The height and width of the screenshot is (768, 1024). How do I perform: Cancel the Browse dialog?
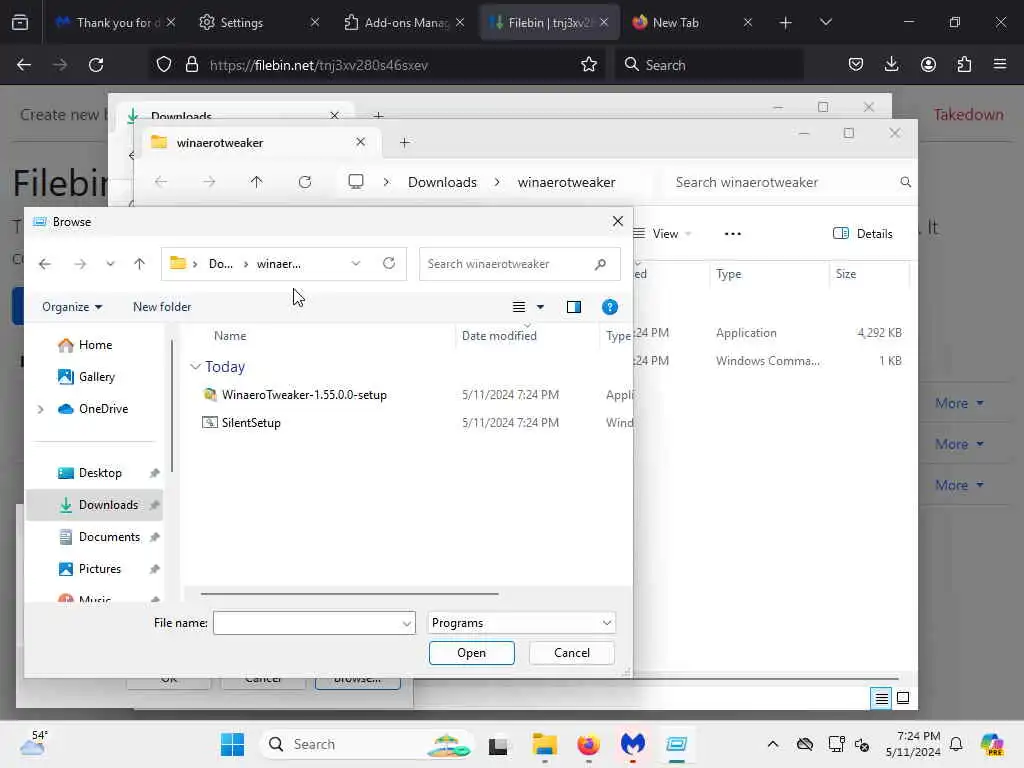[x=571, y=653]
